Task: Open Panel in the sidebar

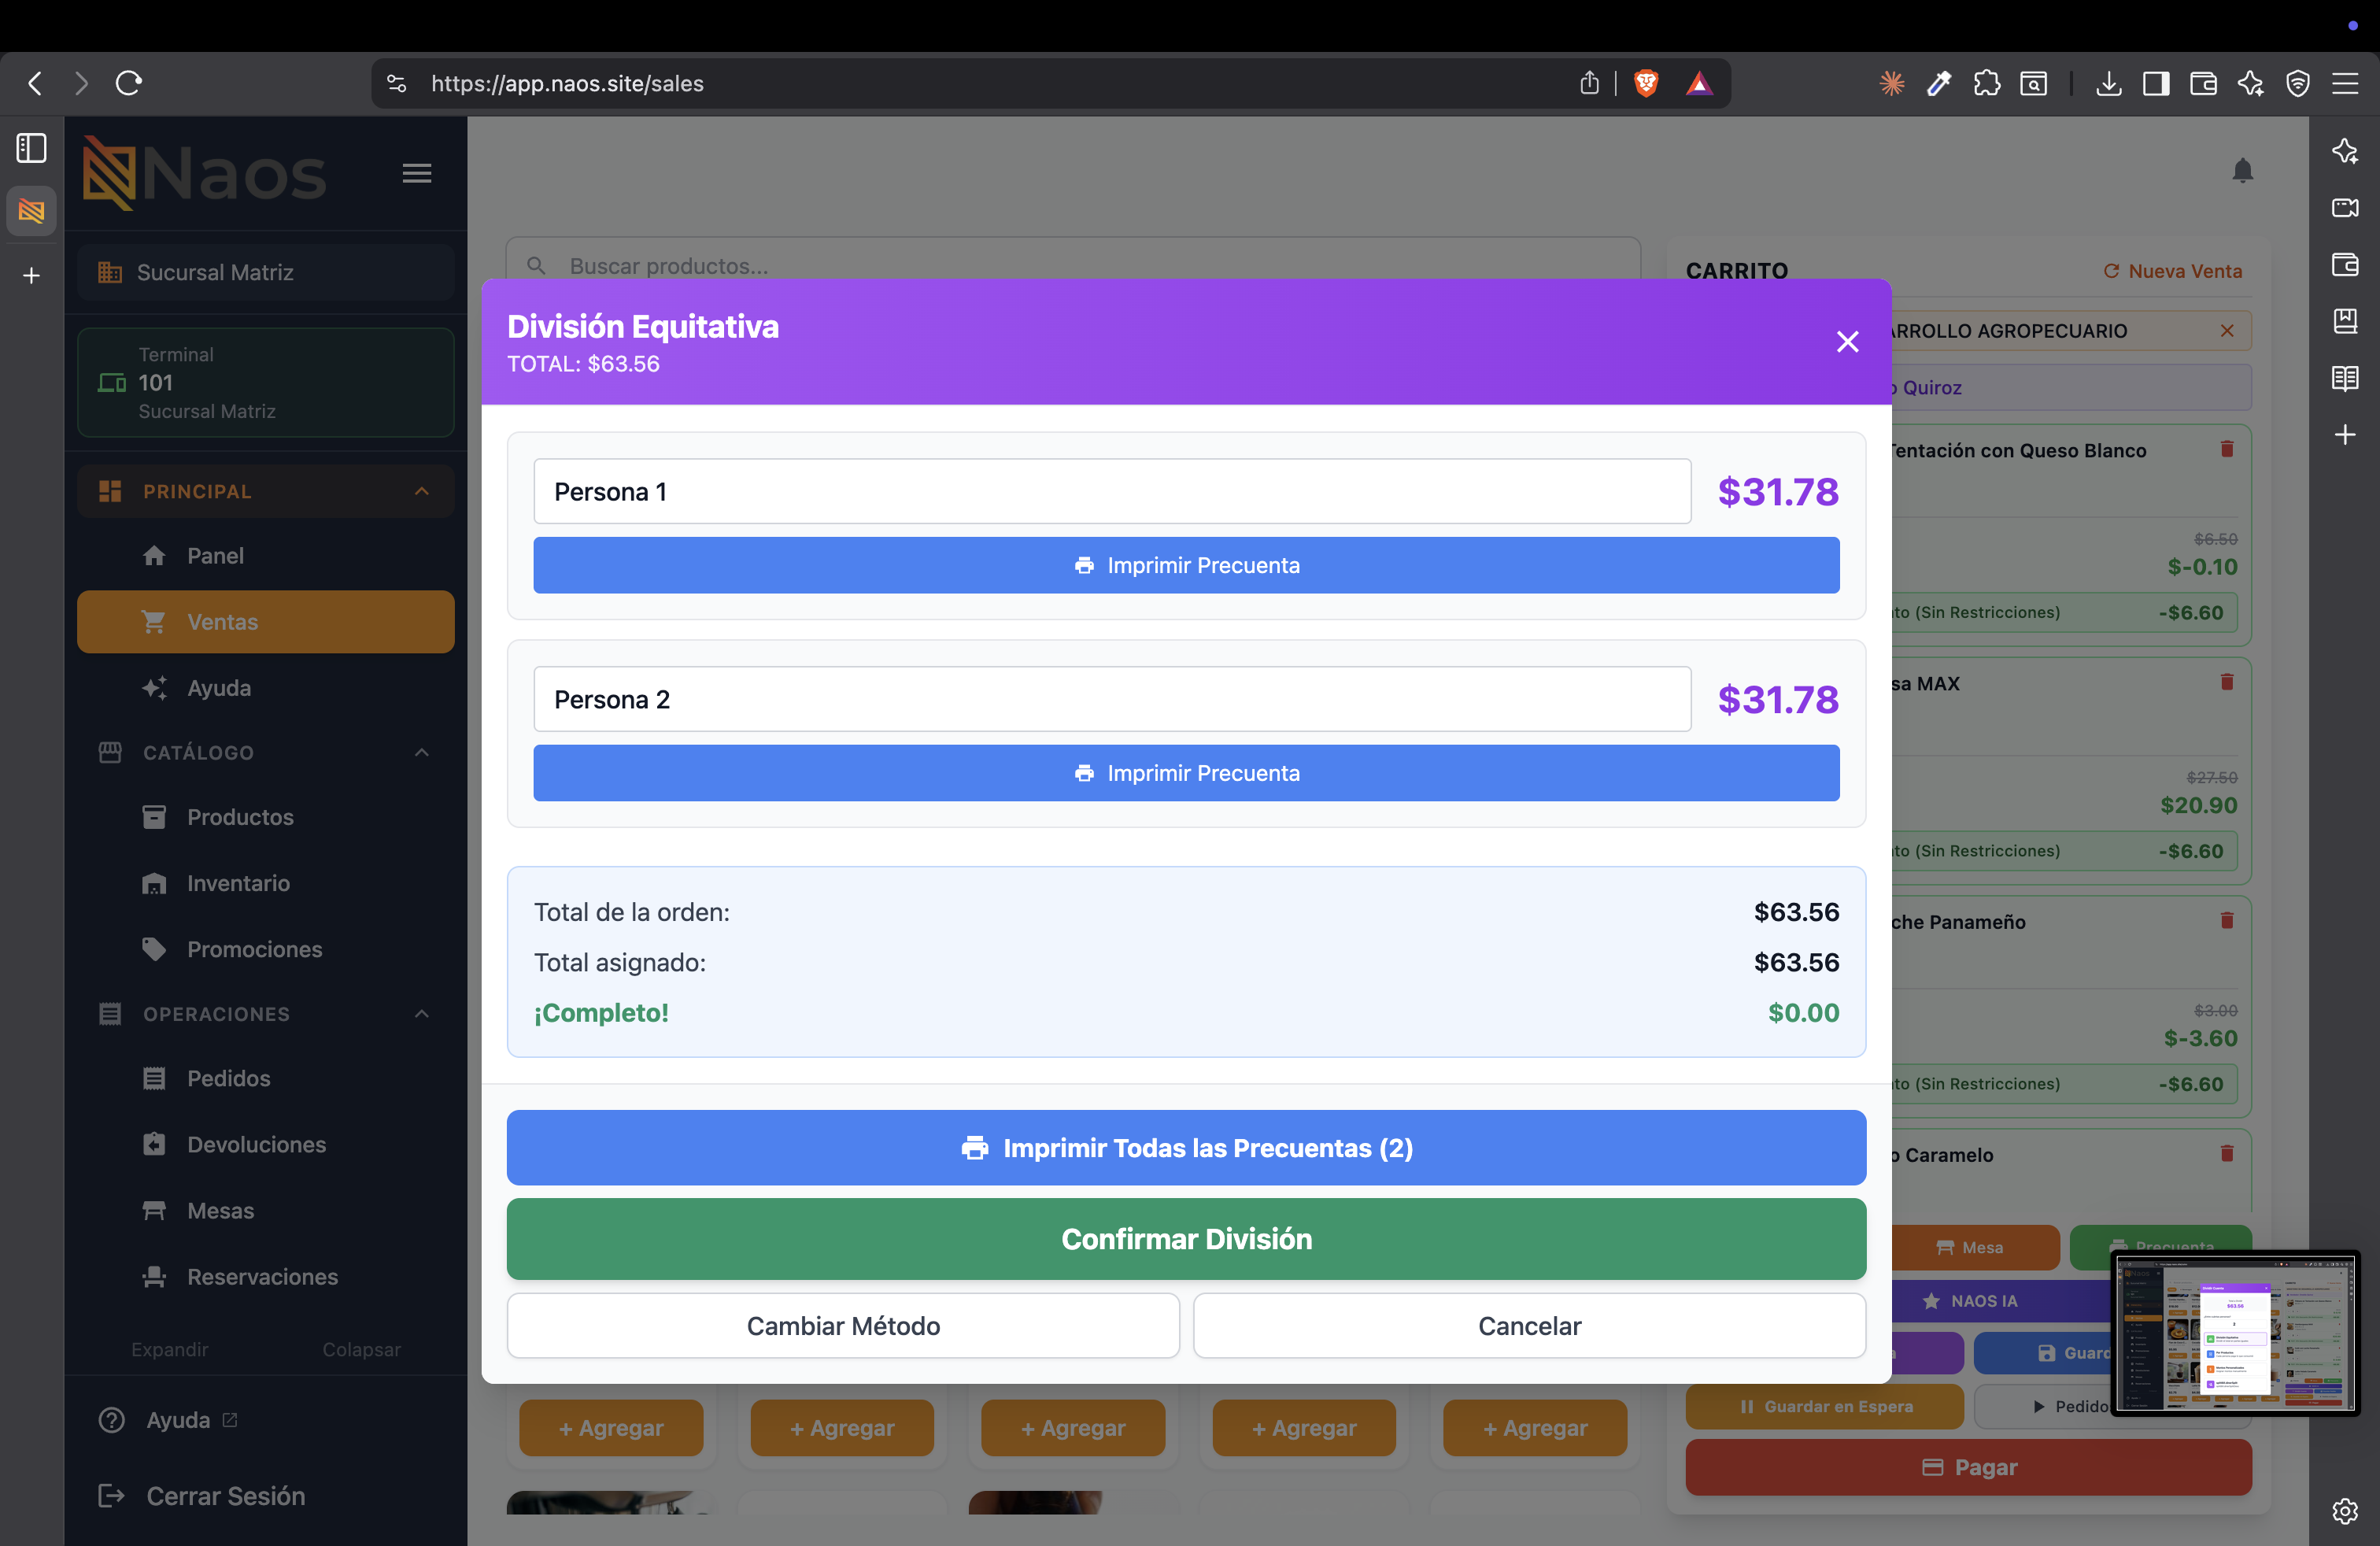Action: pos(265,556)
